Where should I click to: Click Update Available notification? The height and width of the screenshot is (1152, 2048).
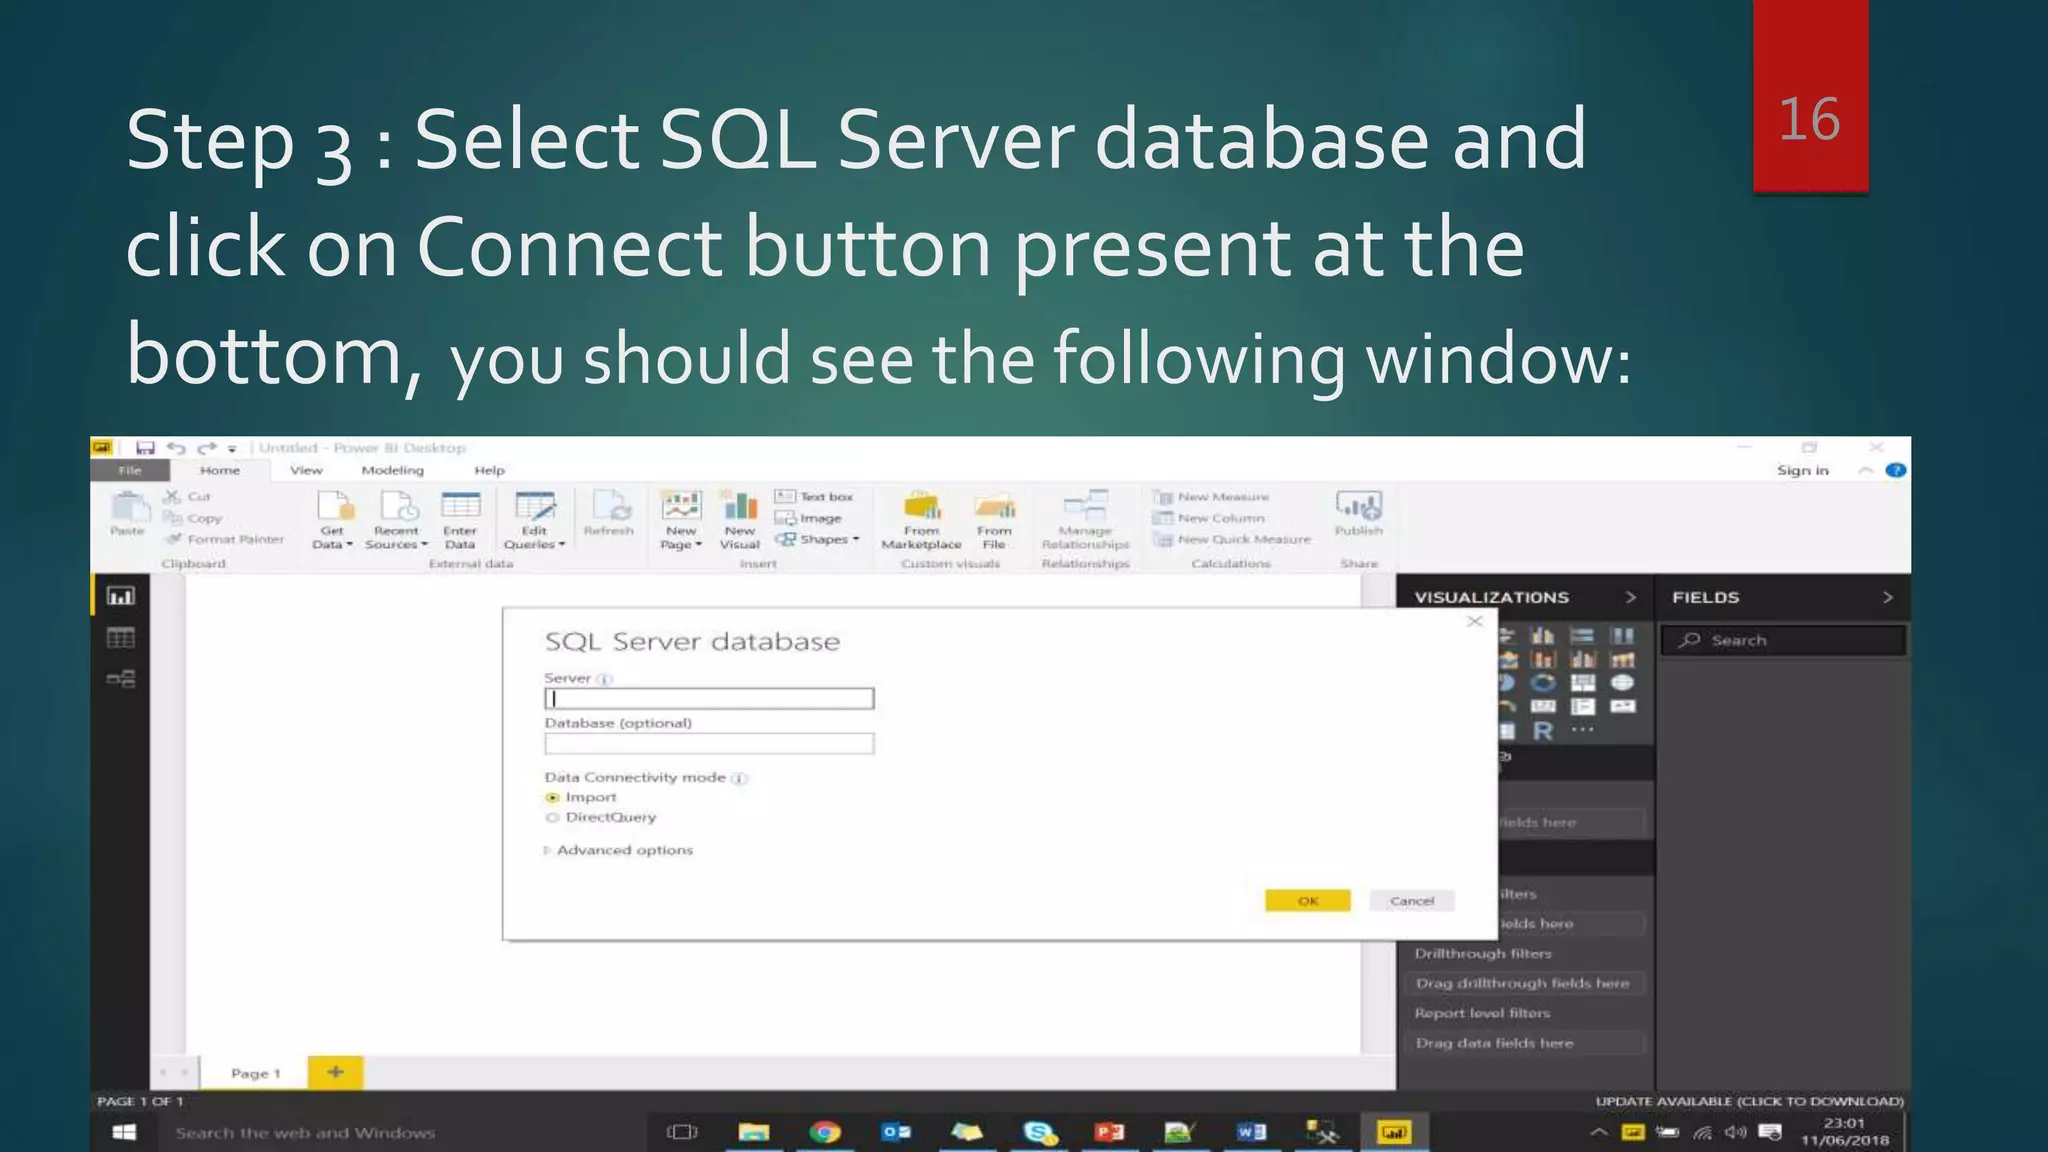(x=1749, y=1101)
